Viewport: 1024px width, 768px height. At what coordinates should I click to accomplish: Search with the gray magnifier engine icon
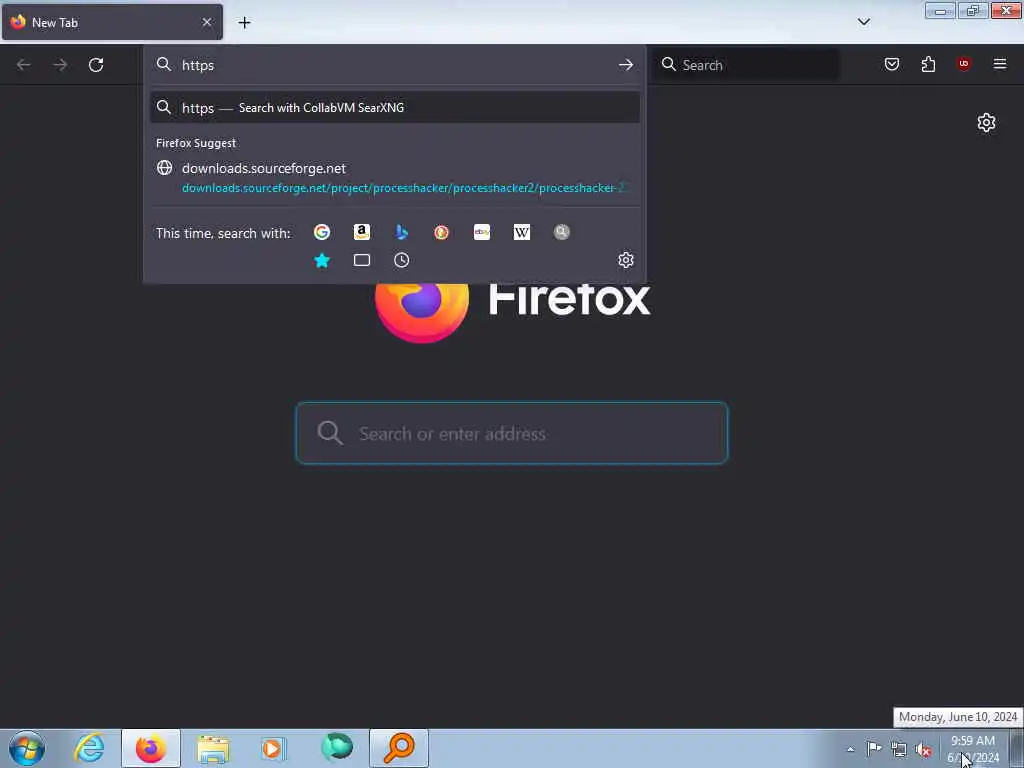562,232
